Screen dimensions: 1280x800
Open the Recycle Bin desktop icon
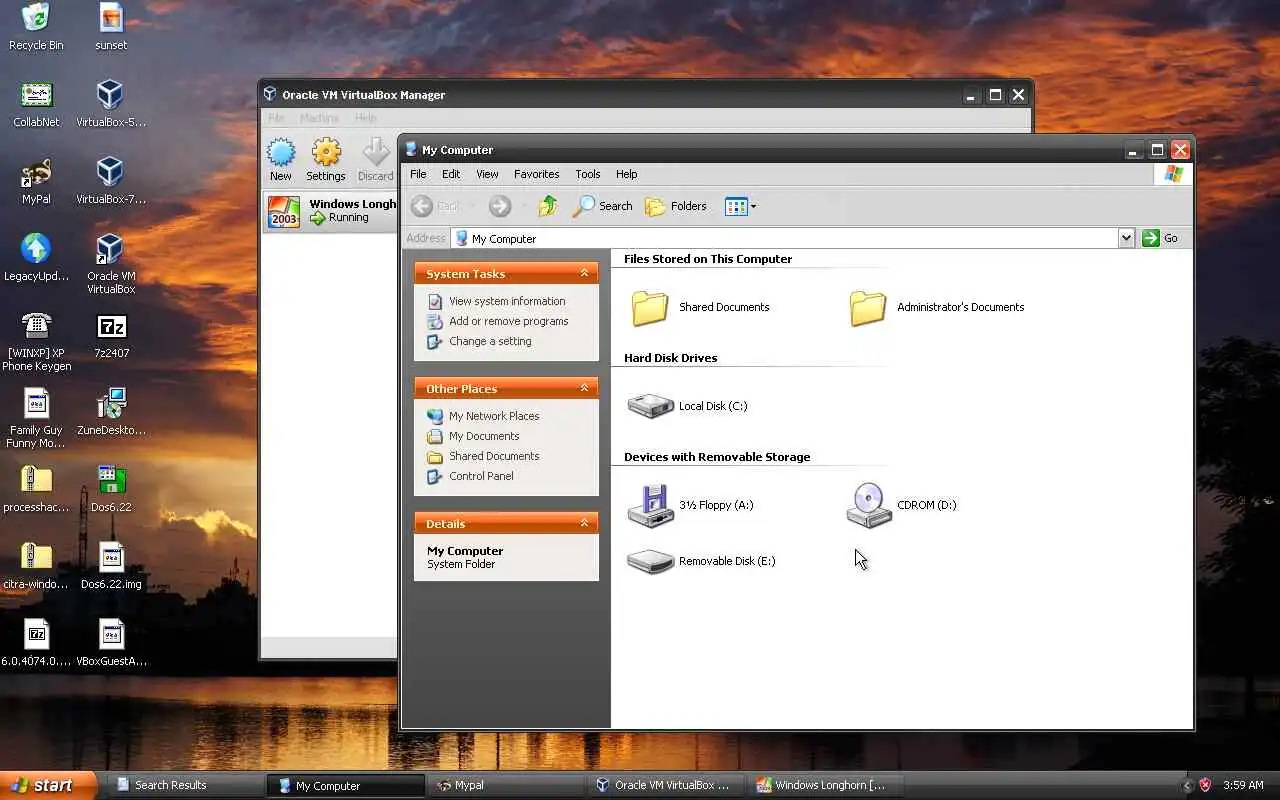point(36,27)
